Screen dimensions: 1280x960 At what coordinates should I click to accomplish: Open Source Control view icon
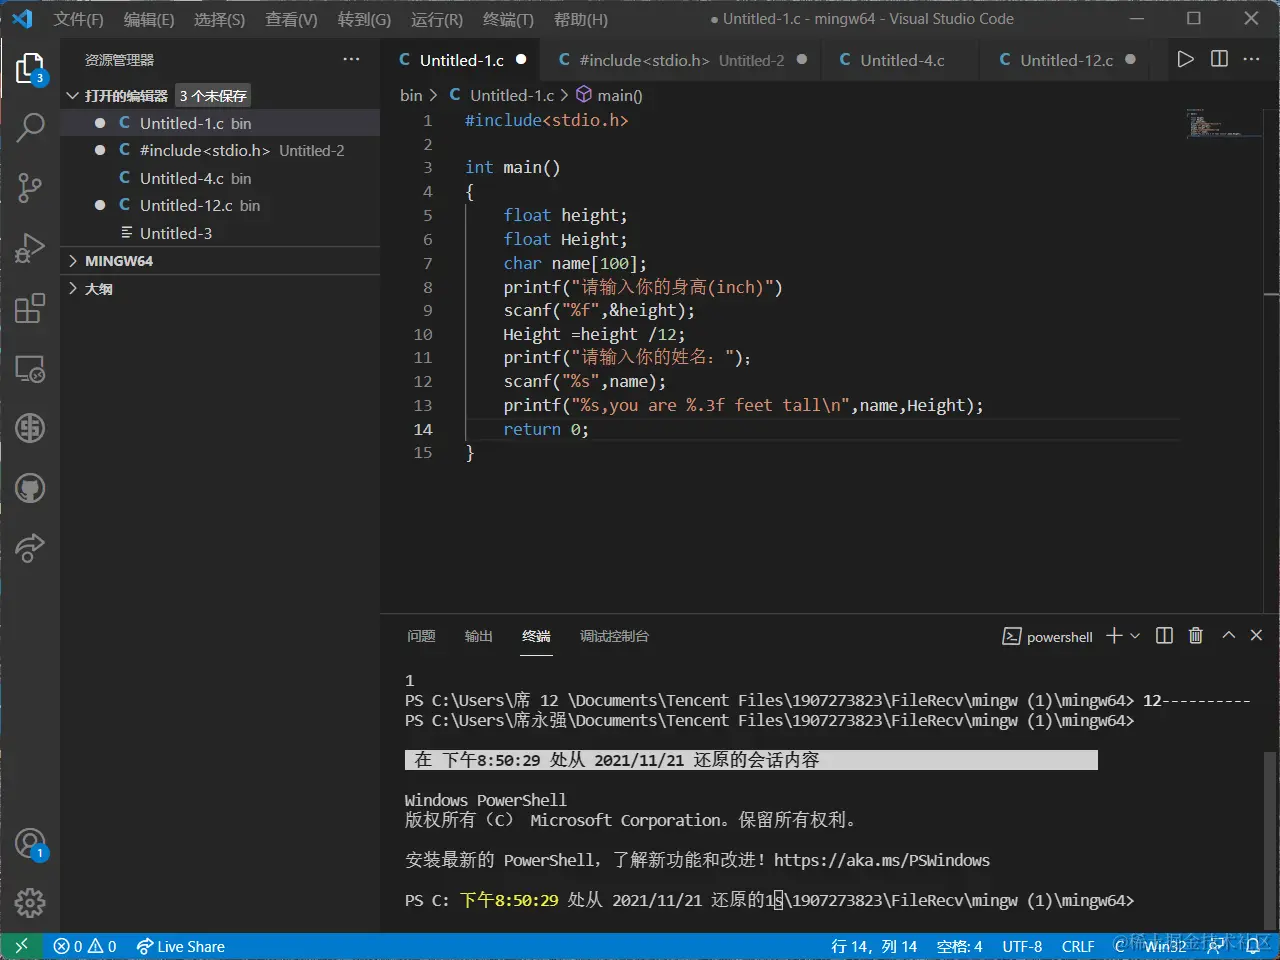tap(30, 187)
